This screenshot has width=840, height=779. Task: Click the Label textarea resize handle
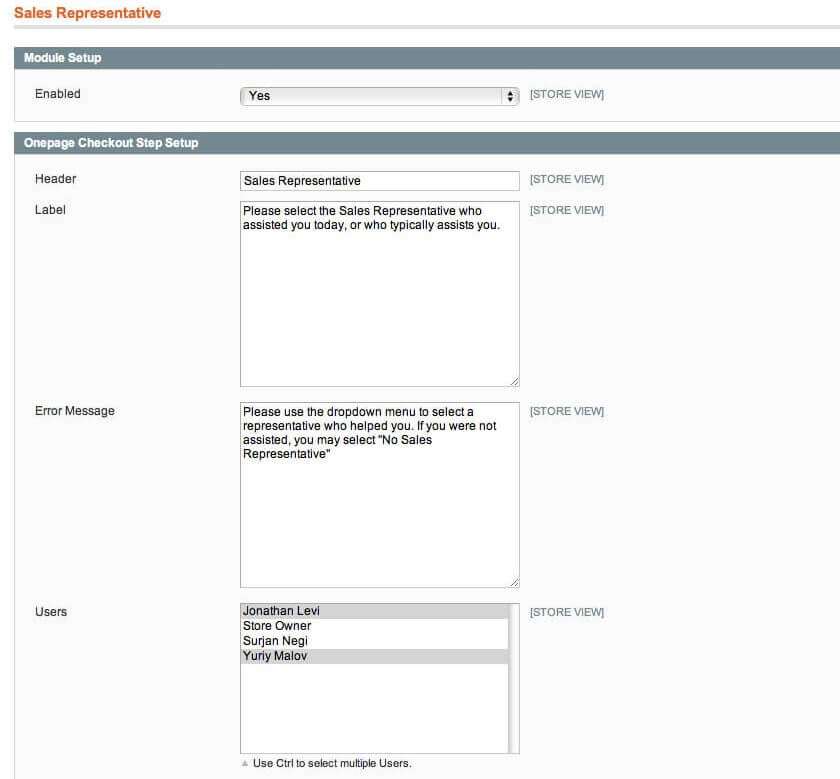coord(514,381)
